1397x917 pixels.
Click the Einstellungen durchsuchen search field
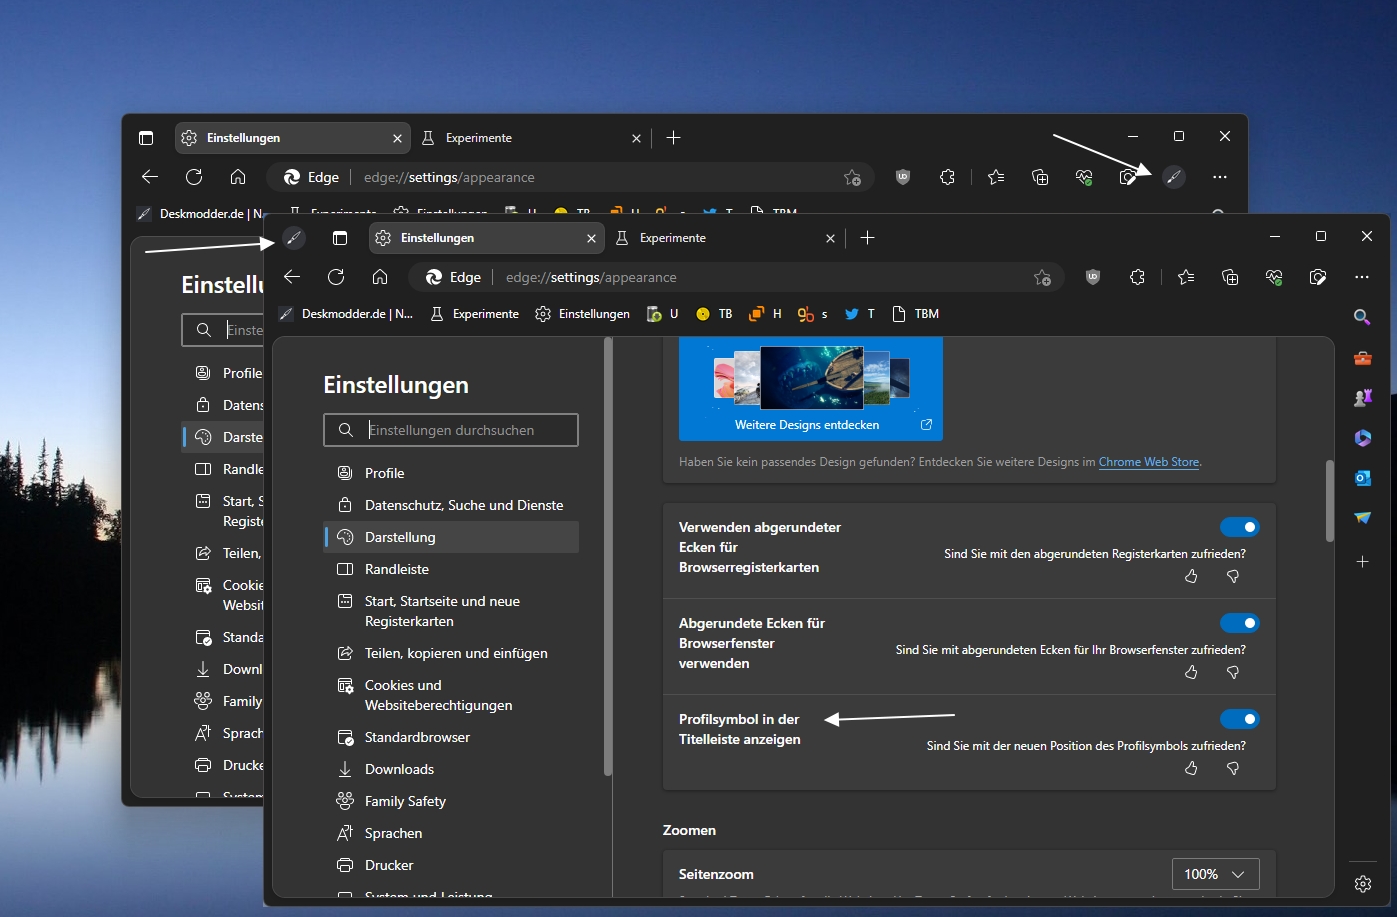[451, 430]
